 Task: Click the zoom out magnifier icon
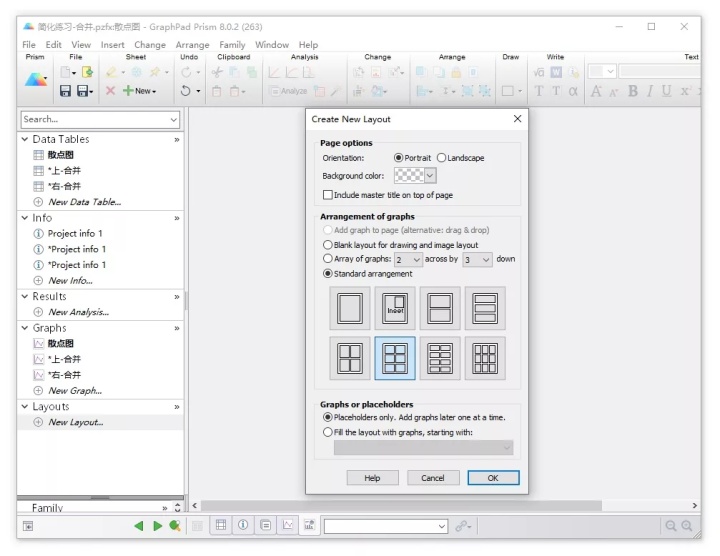click(671, 526)
